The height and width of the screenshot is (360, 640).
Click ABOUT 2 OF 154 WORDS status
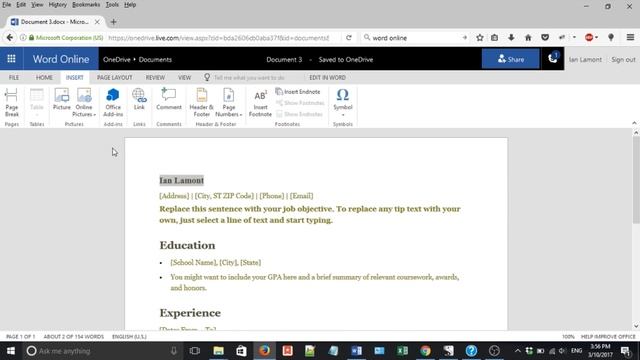click(x=73, y=337)
